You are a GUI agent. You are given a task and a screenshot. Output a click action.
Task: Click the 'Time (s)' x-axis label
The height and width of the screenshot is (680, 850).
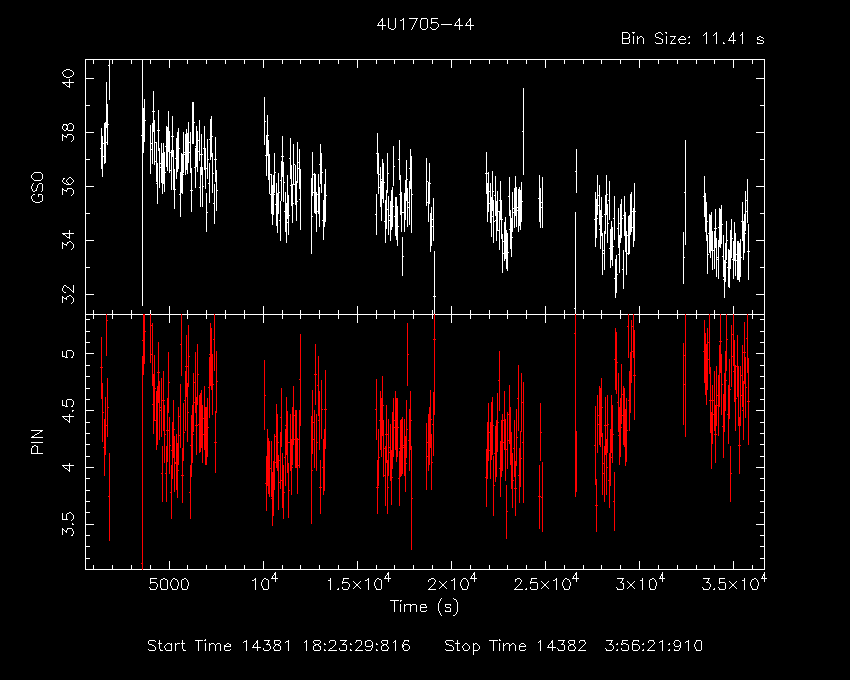pyautogui.click(x=424, y=607)
